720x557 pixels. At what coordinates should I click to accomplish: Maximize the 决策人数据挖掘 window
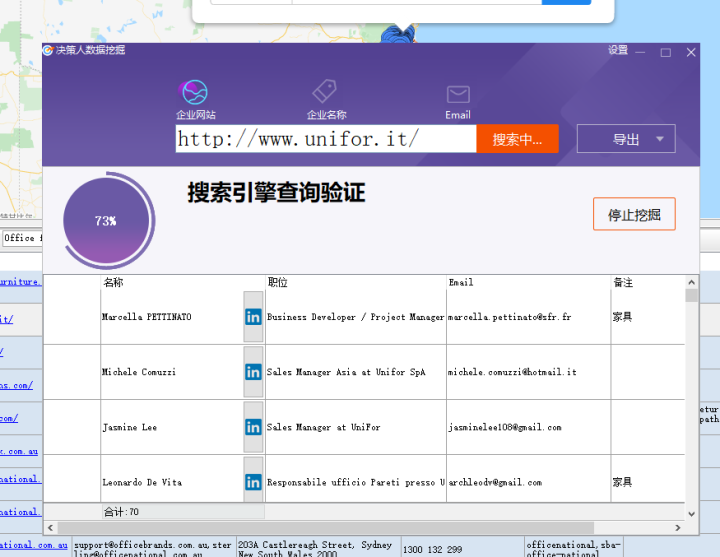click(x=665, y=52)
